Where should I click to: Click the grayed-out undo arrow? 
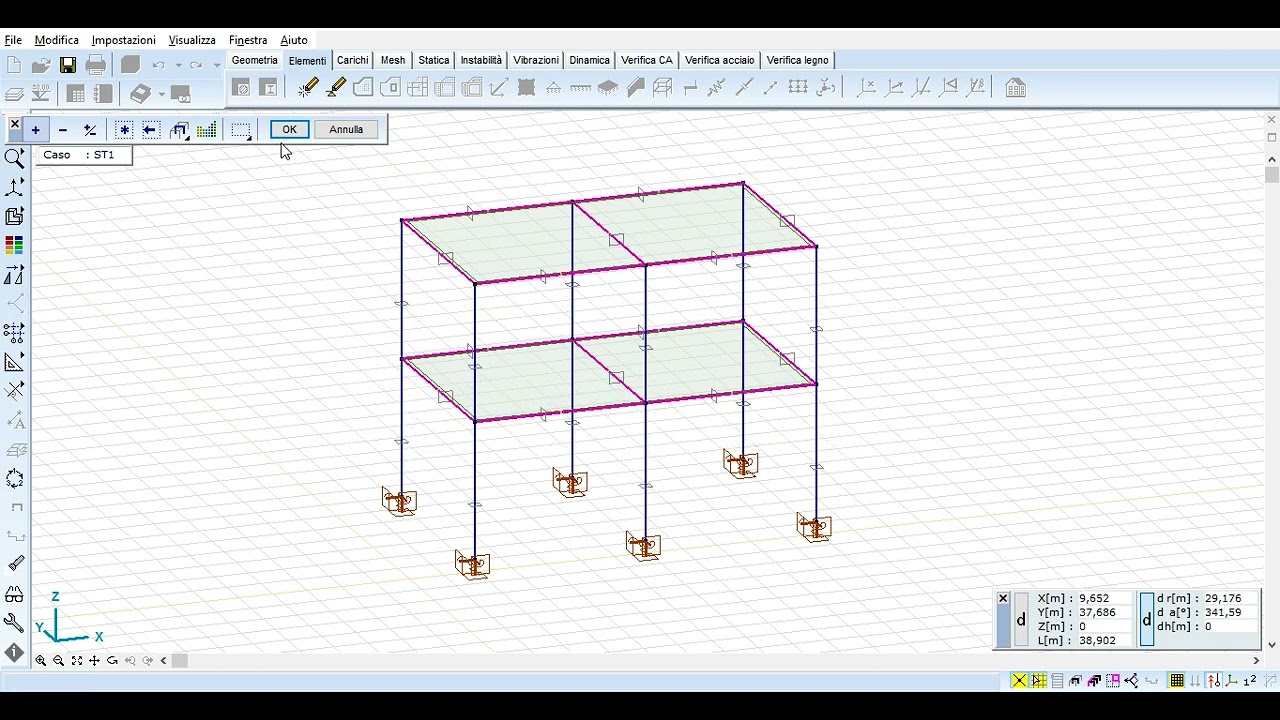coord(158,65)
